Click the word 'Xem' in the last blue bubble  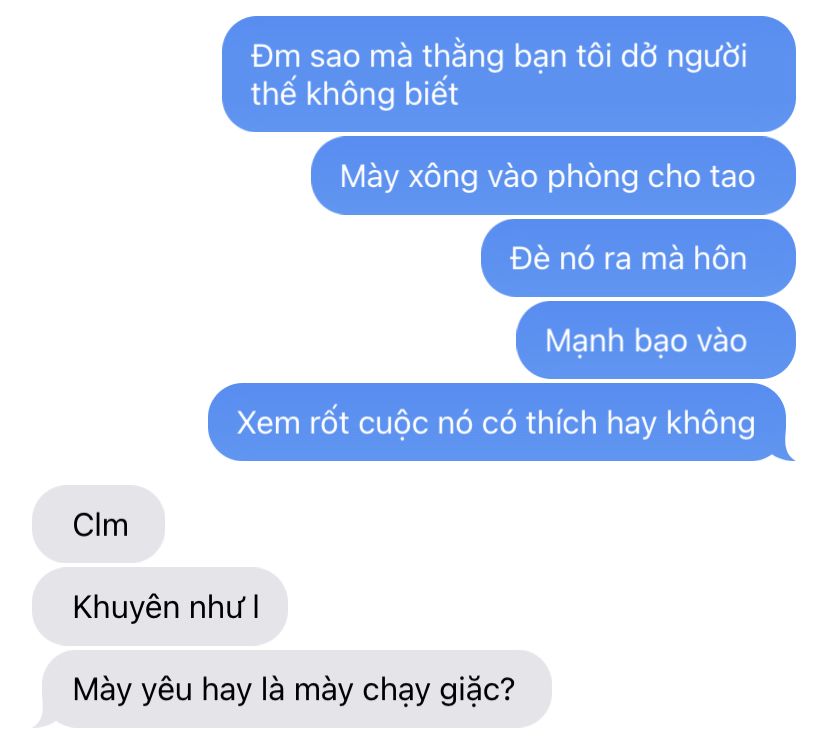(268, 423)
